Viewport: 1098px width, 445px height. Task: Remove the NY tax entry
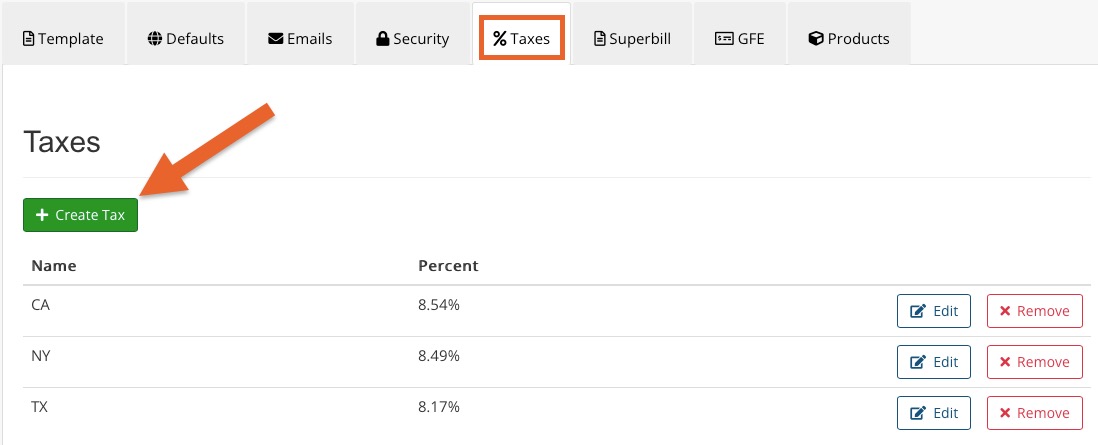point(1034,362)
